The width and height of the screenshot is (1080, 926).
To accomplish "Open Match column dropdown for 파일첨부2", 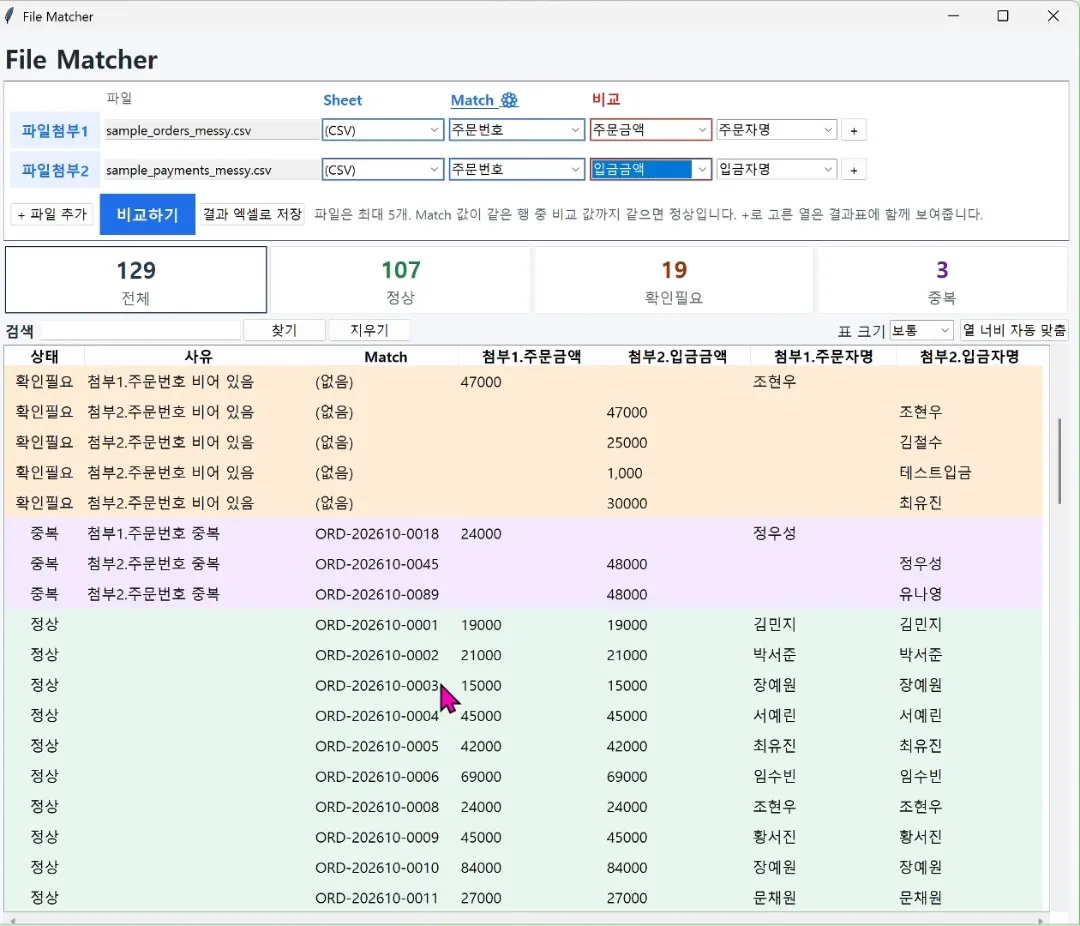I will click(x=517, y=170).
